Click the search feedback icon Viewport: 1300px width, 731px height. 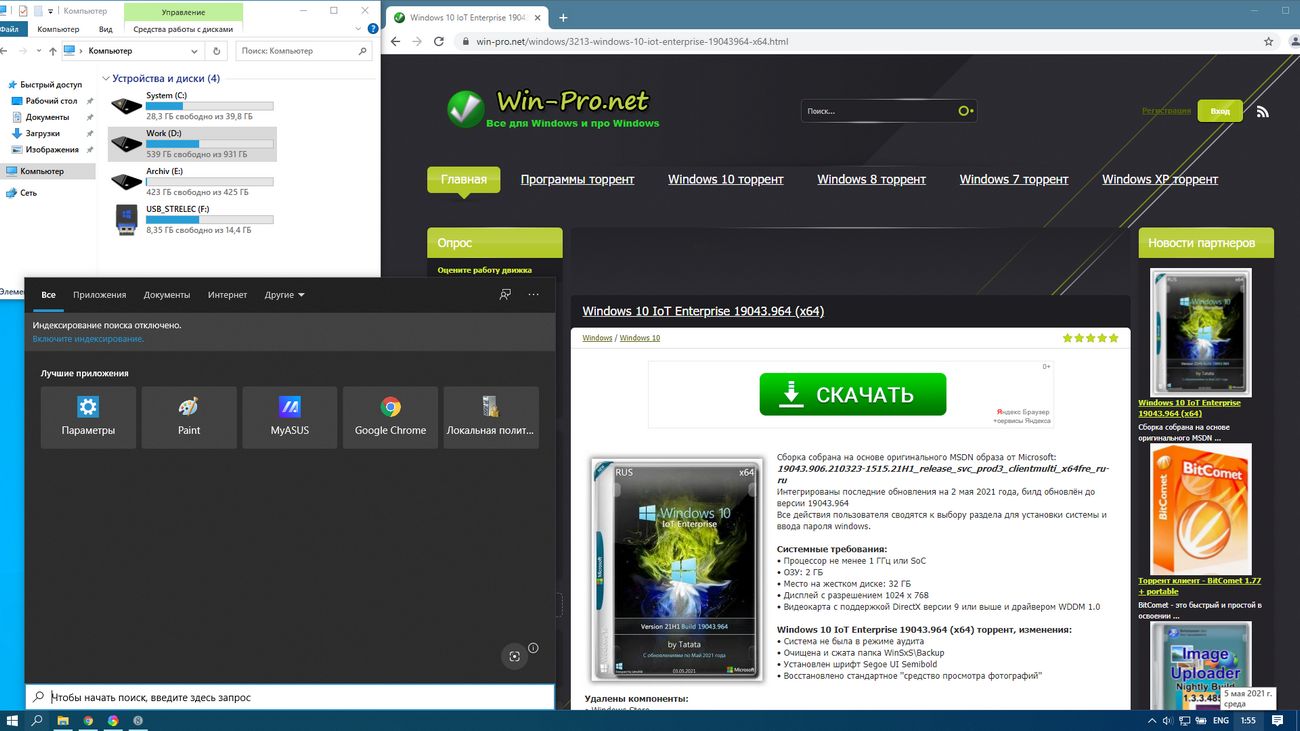pos(505,295)
